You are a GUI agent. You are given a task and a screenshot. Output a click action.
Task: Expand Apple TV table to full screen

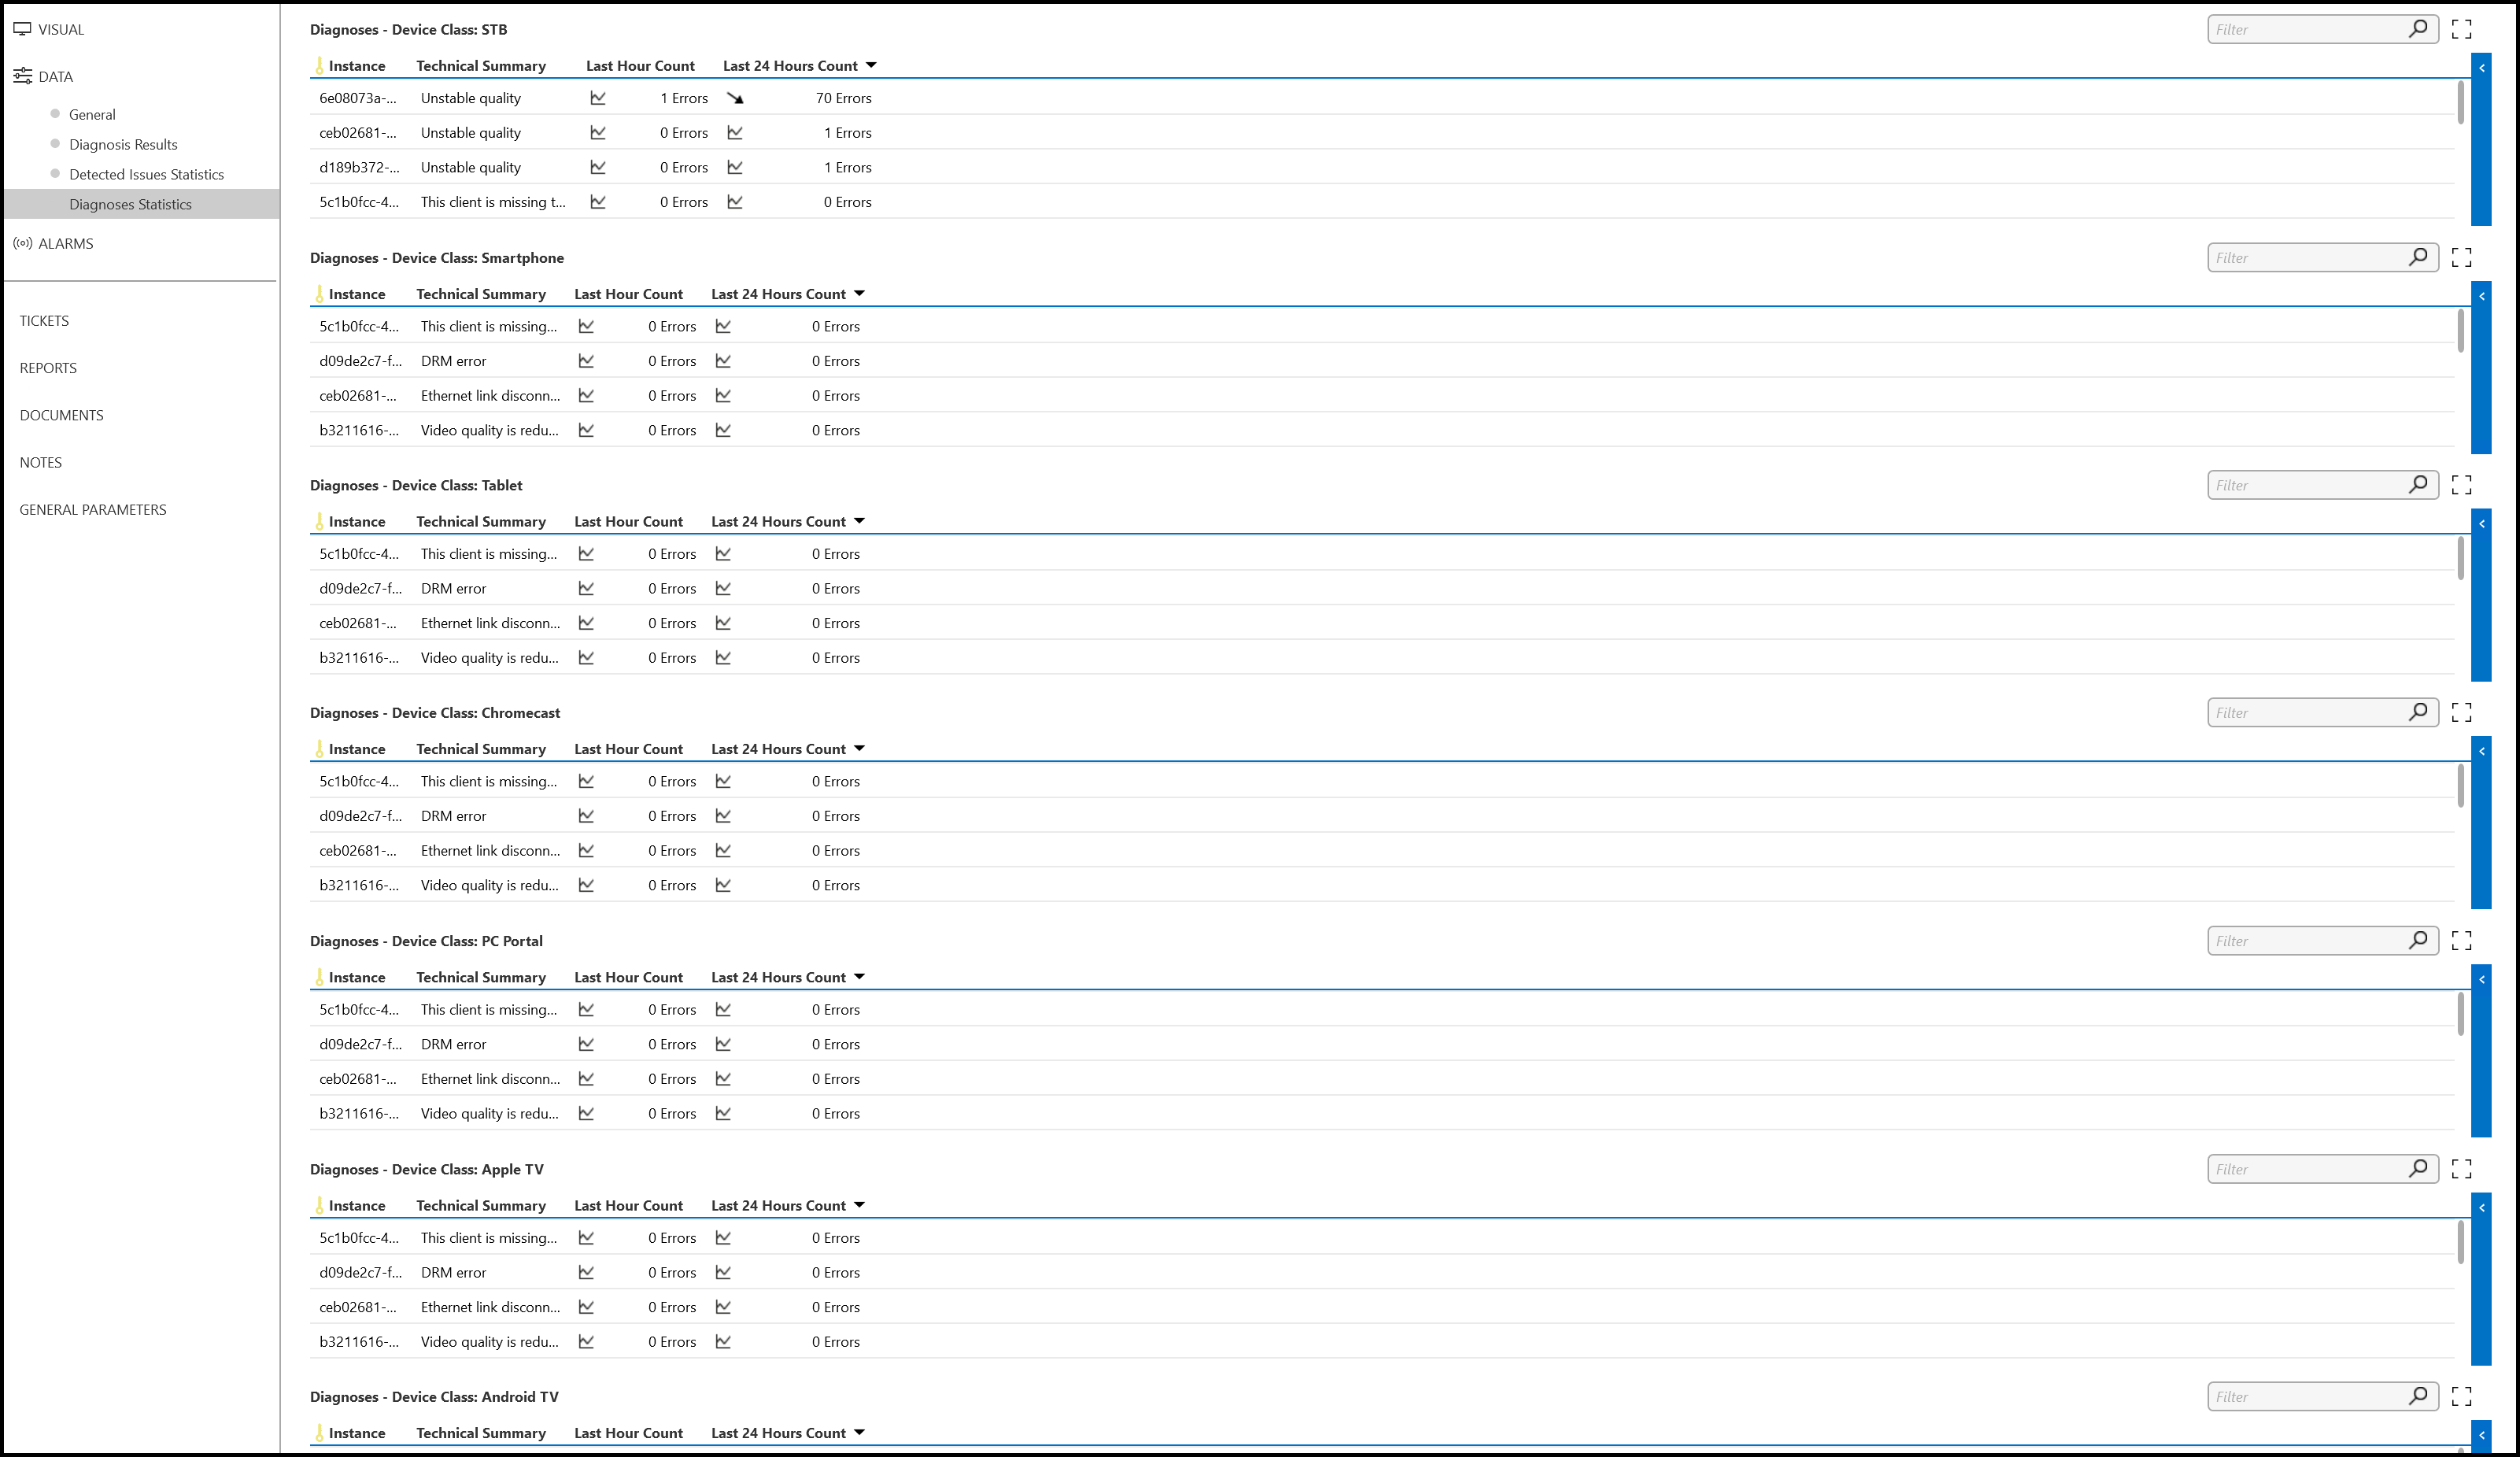pos(2461,1168)
